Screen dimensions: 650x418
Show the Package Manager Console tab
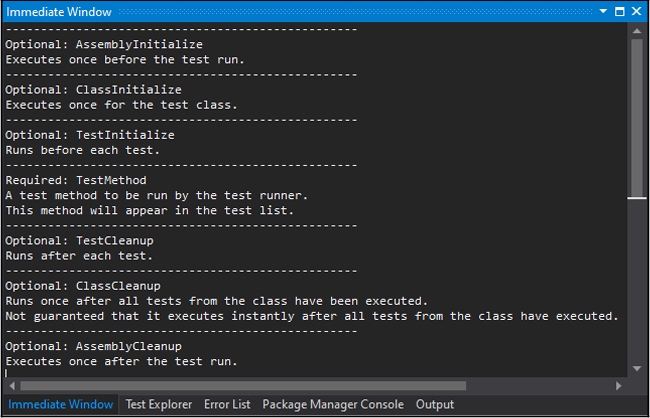tap(333, 405)
